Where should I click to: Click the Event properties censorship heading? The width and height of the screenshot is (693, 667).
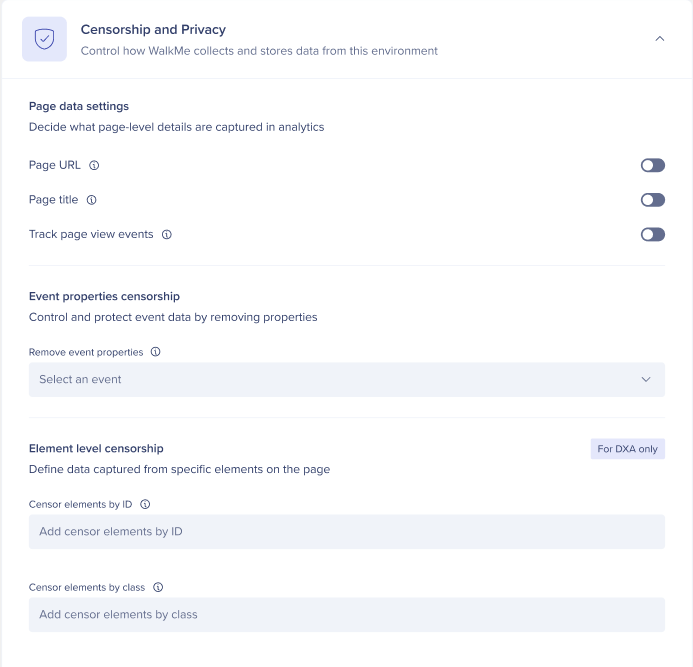point(104,296)
